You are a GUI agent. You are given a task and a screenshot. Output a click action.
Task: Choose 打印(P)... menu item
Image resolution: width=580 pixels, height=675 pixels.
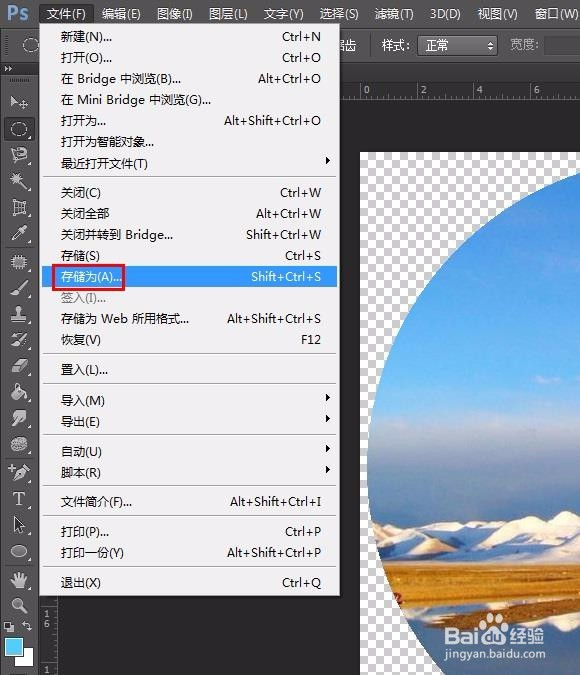(189, 532)
